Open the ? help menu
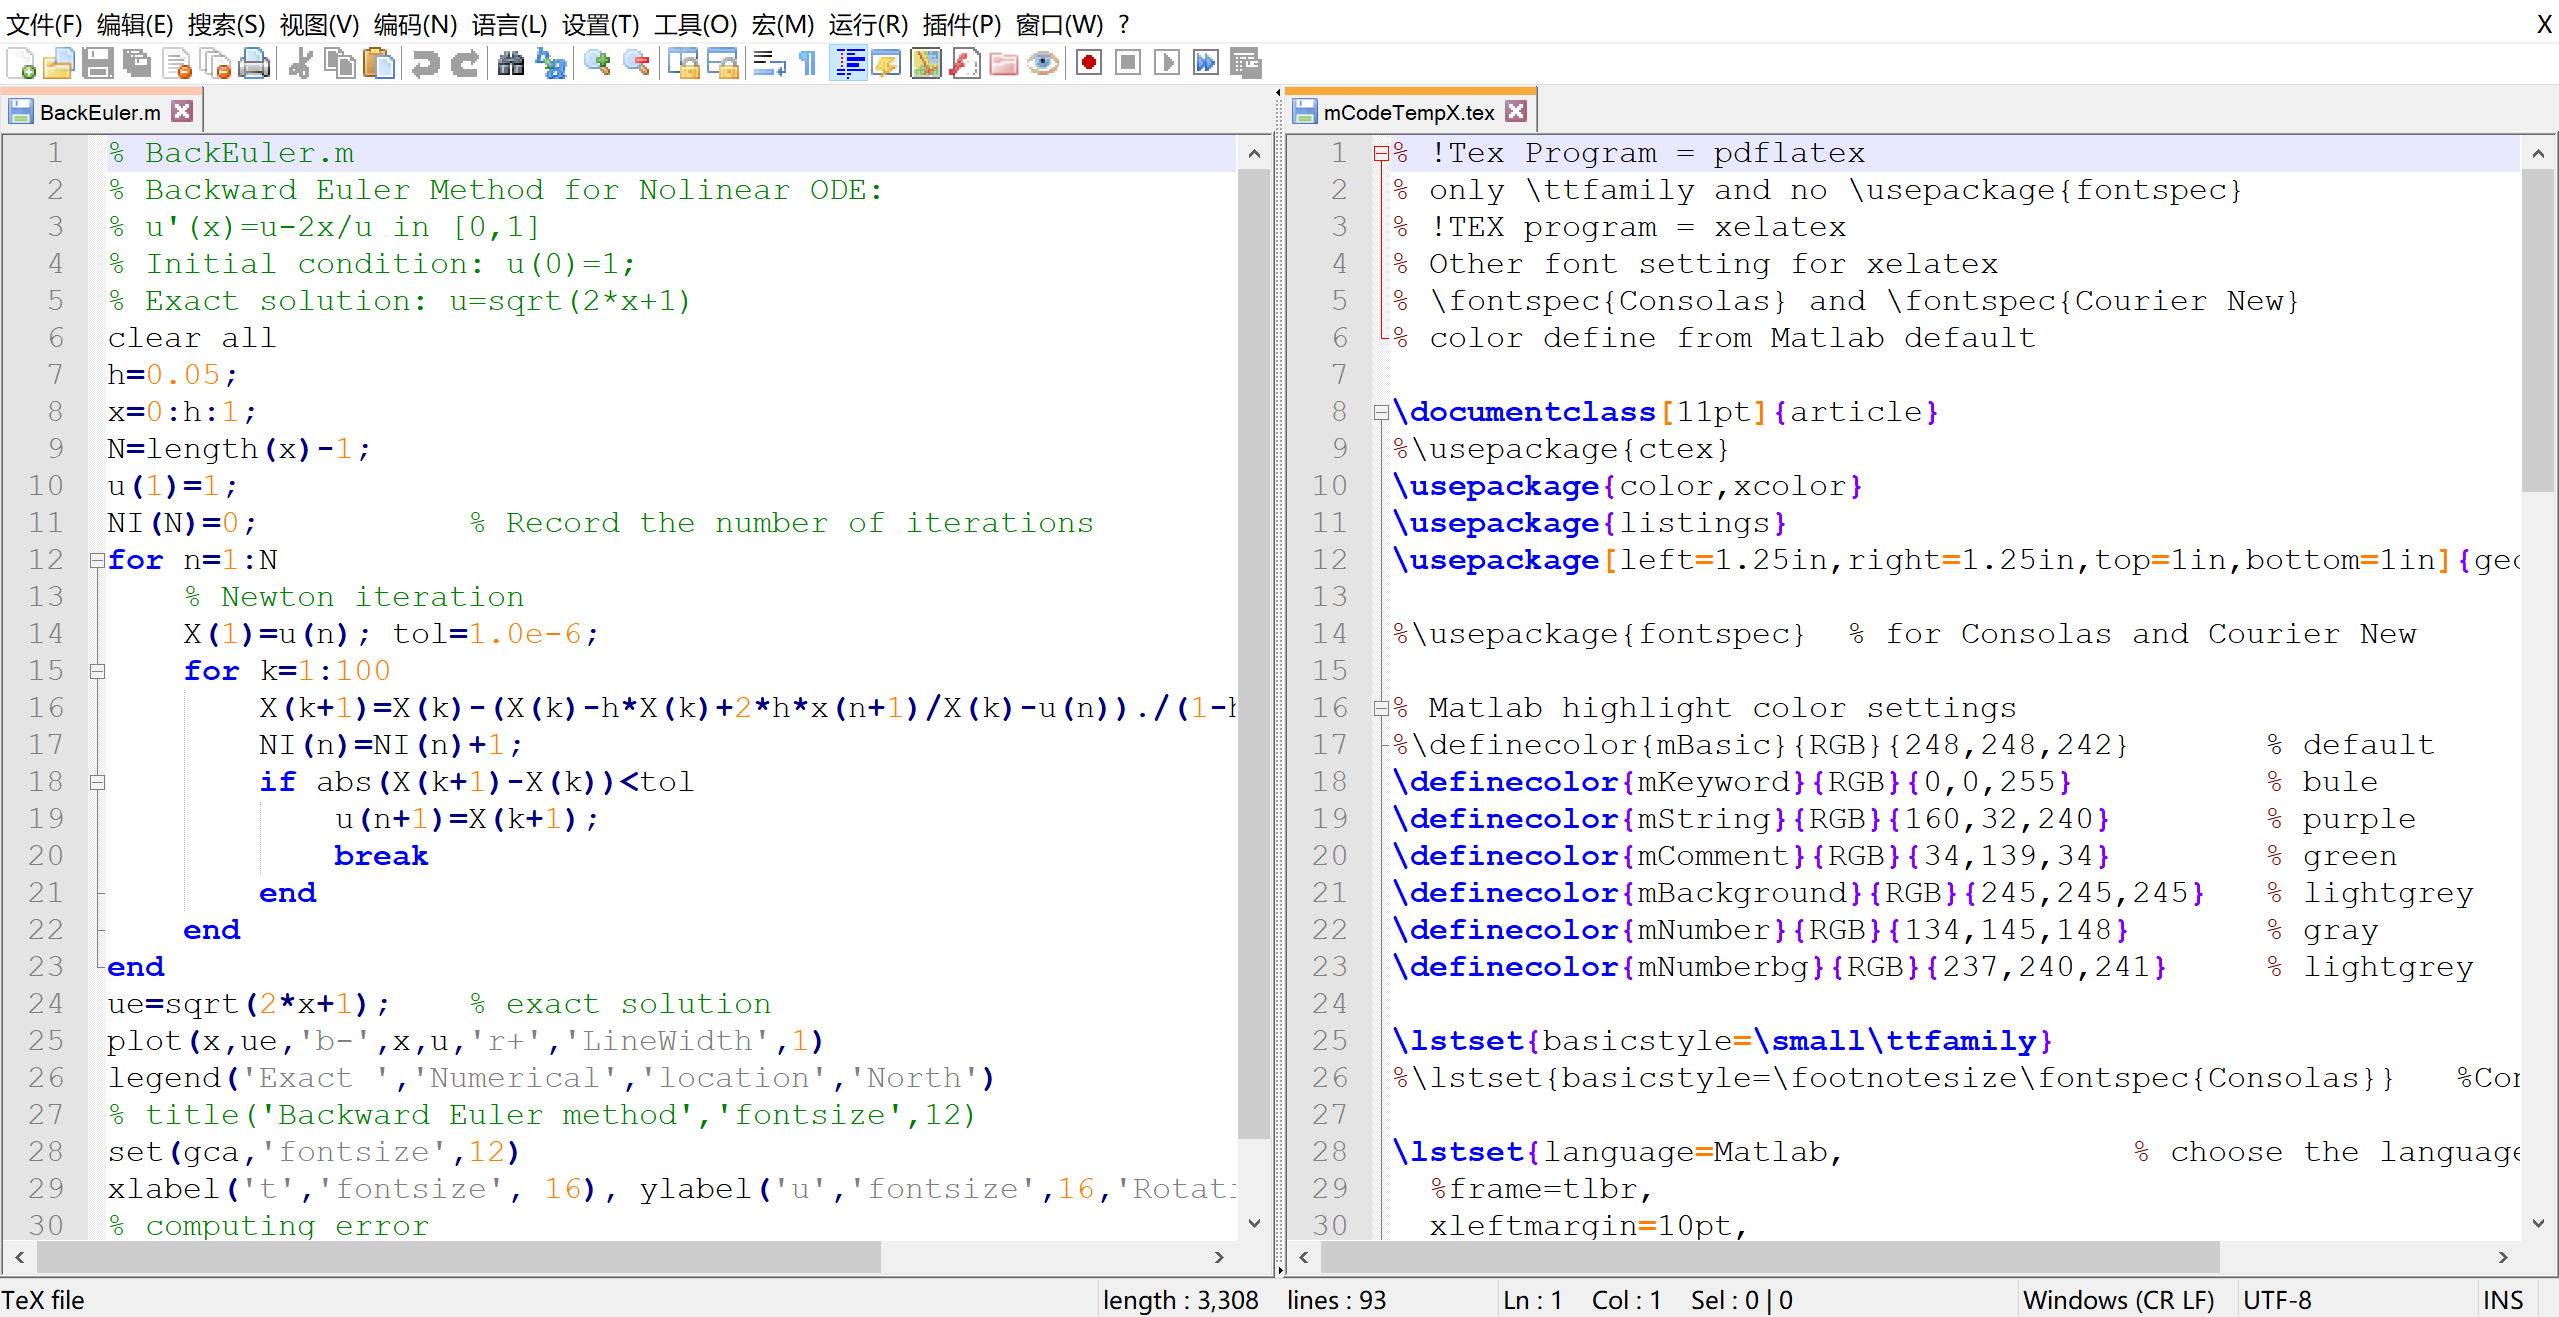2559x1317 pixels. point(1124,24)
